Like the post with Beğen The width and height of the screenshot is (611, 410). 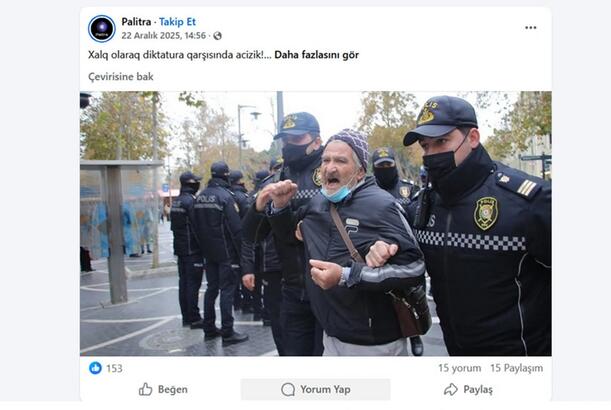point(163,389)
